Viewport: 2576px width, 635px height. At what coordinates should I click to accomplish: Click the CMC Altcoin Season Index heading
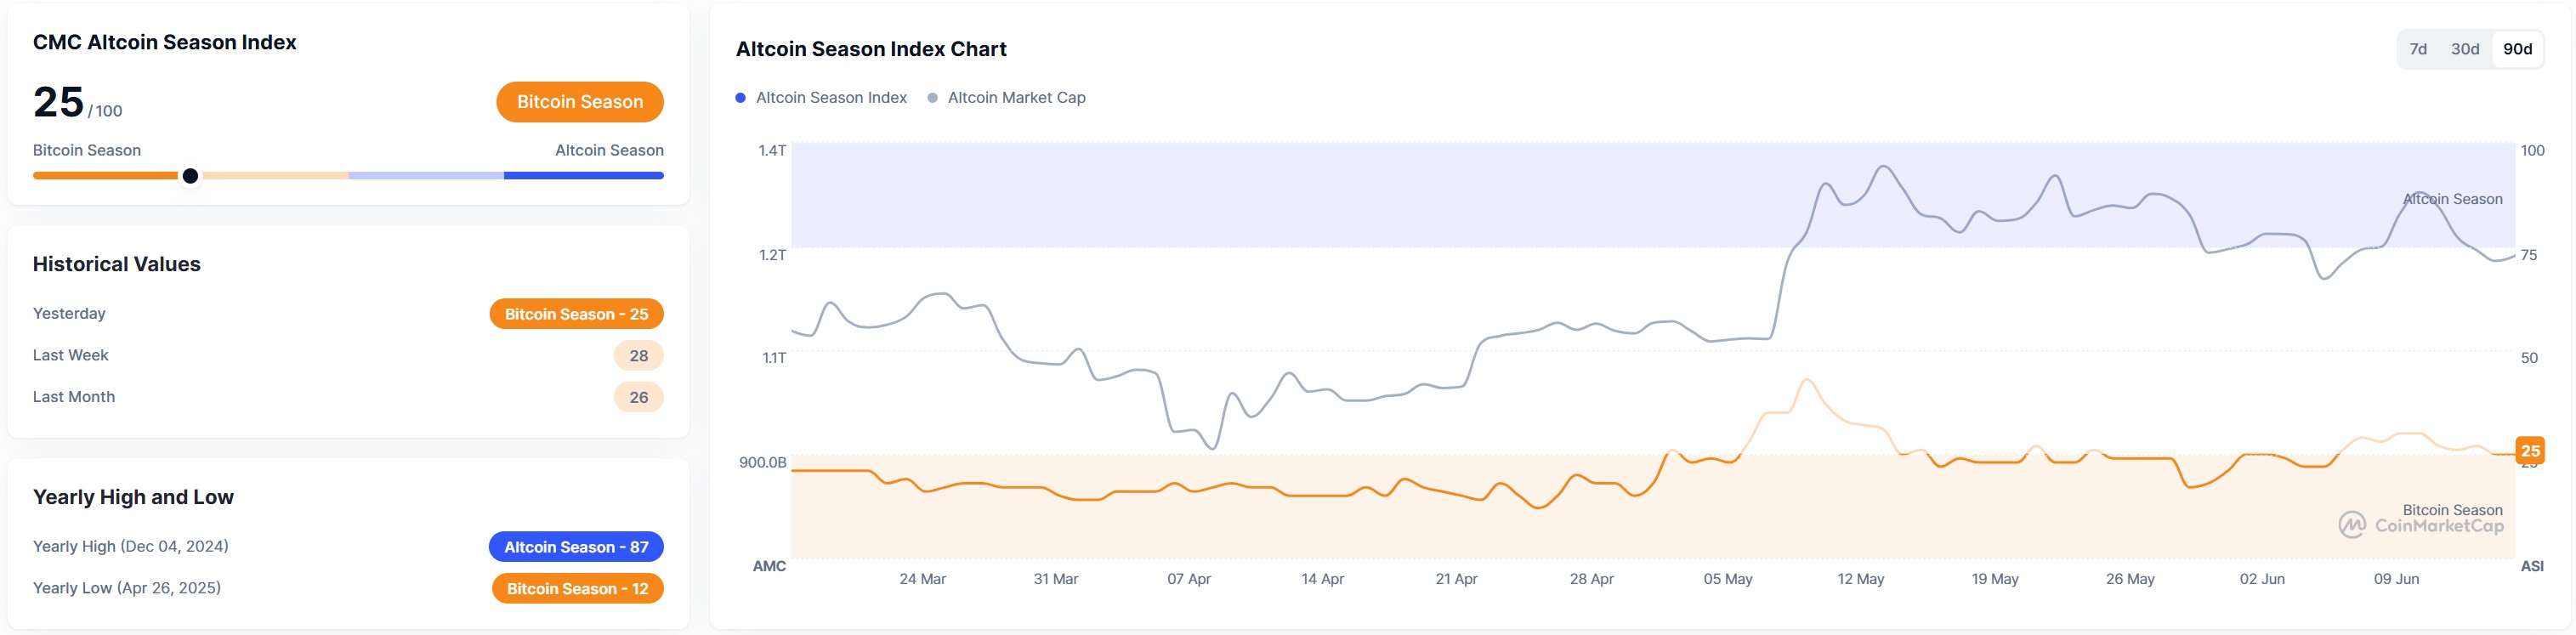(x=164, y=42)
